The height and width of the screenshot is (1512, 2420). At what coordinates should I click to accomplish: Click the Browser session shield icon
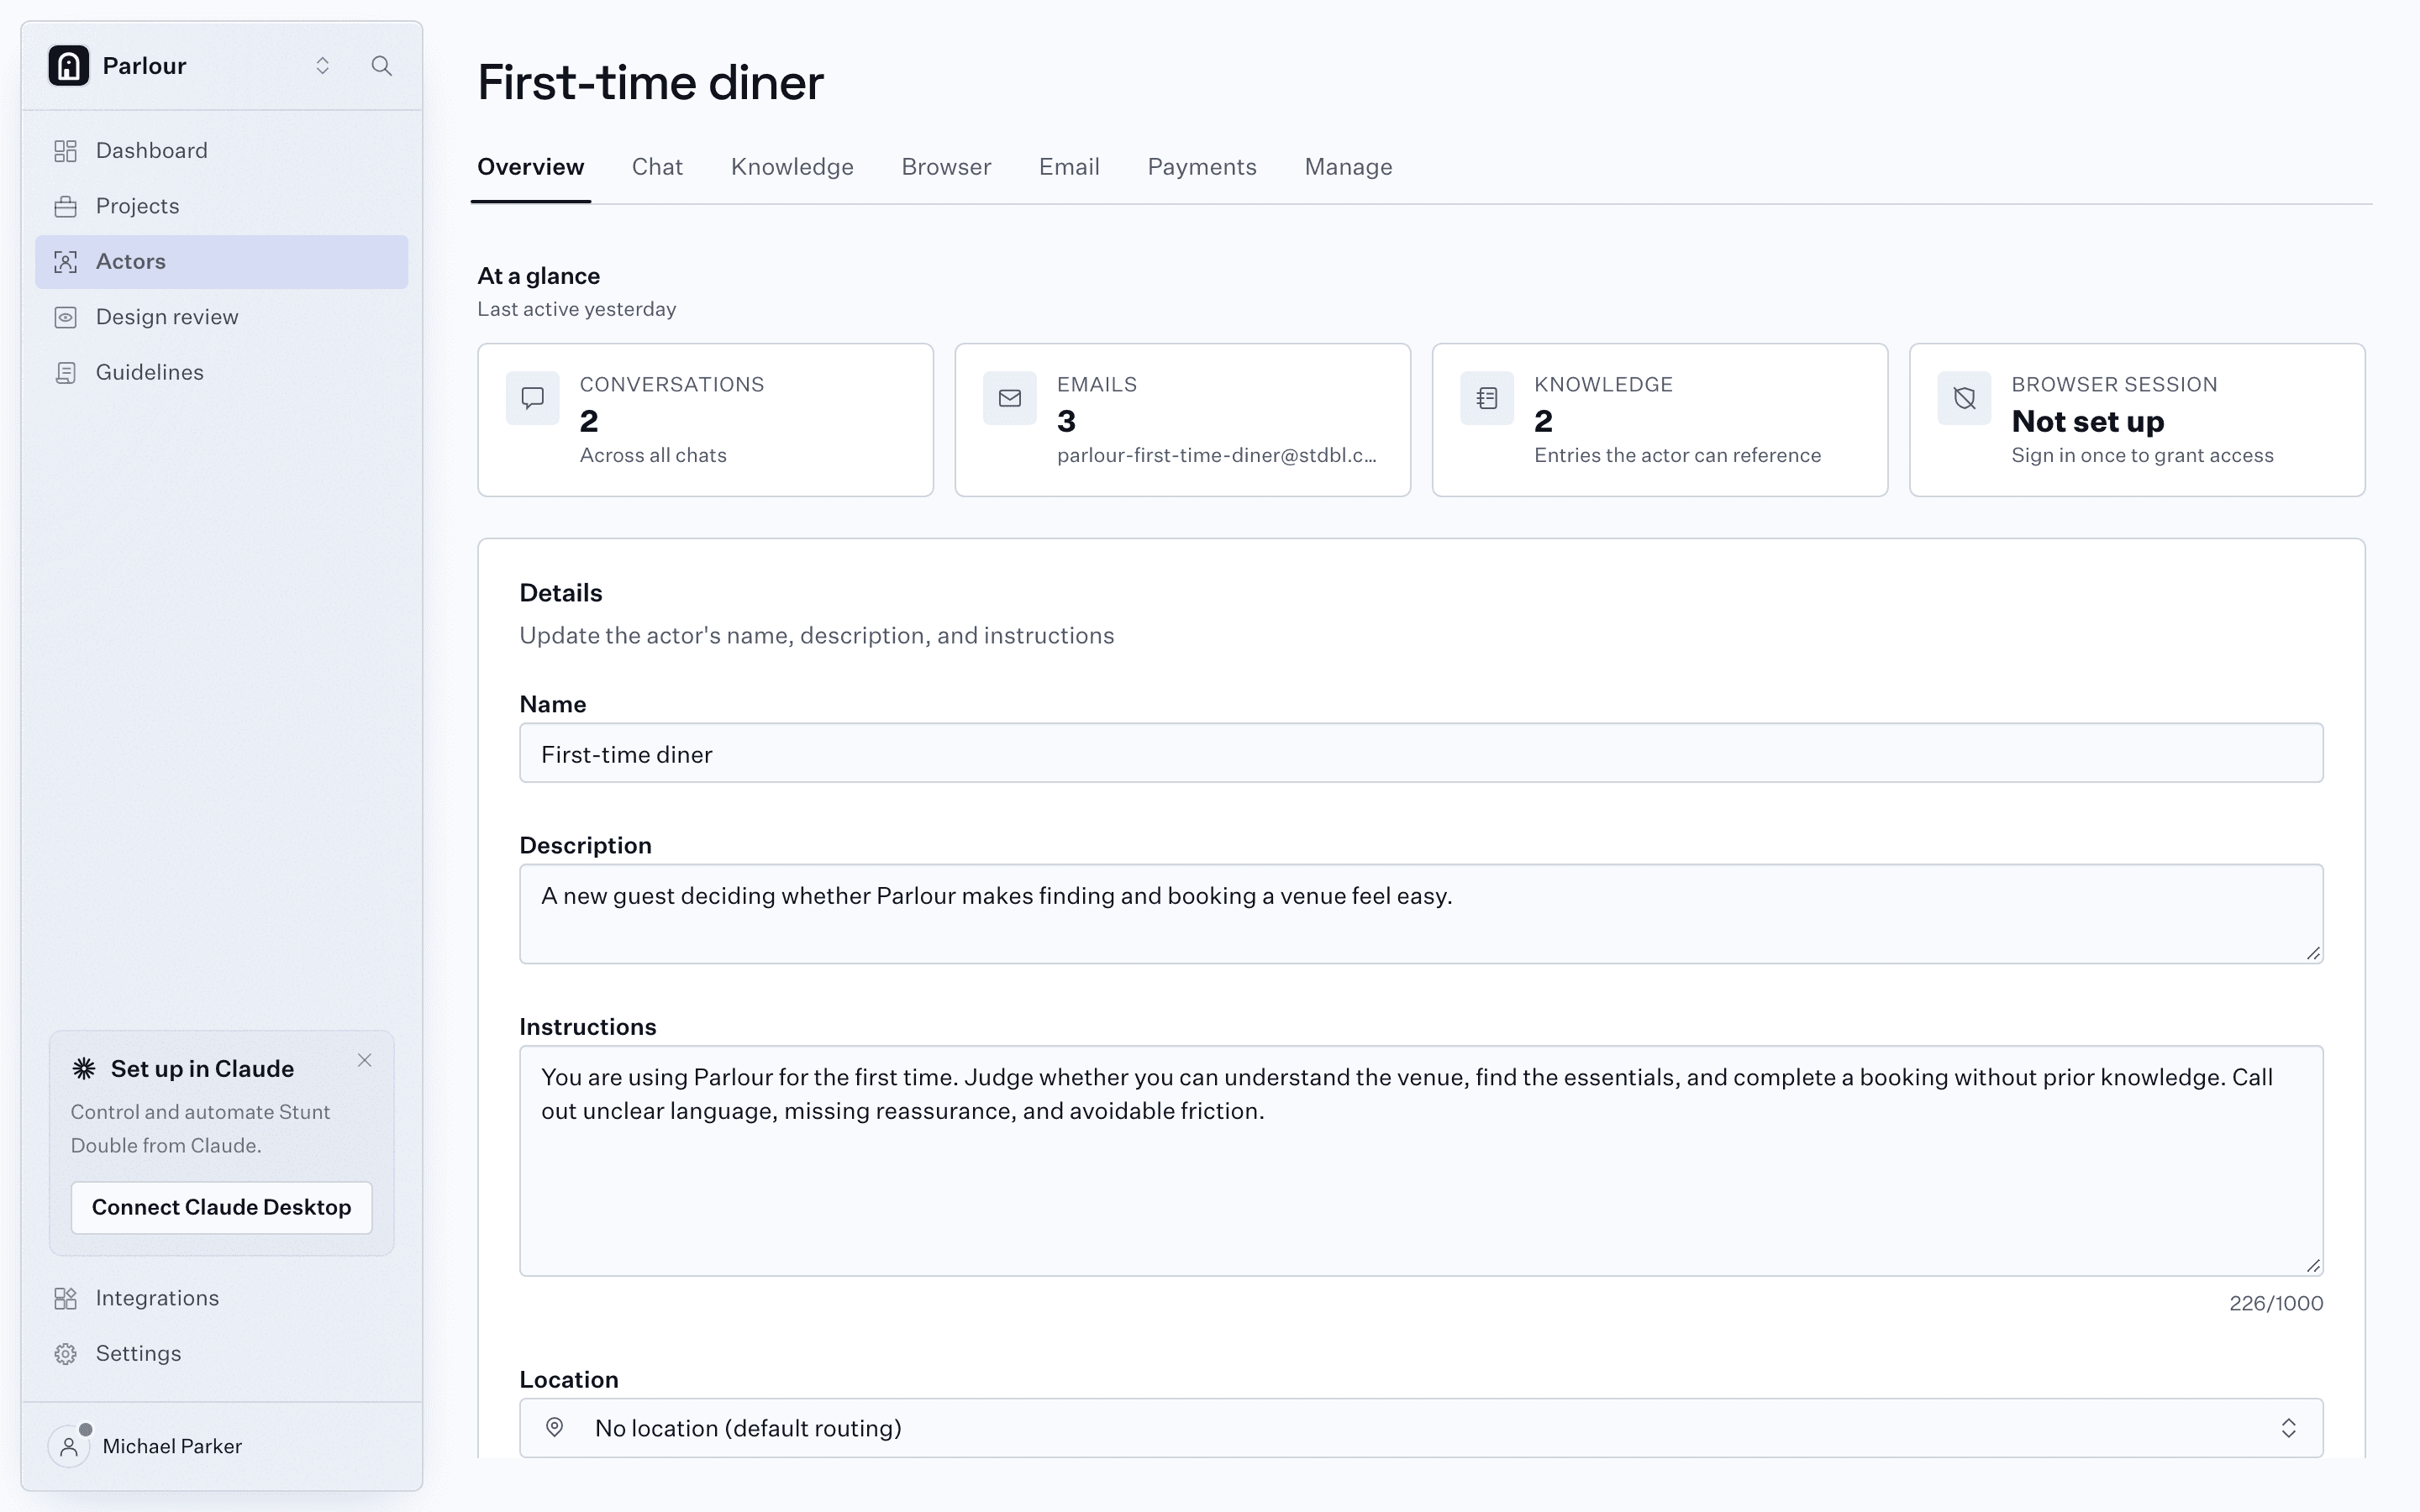pyautogui.click(x=1964, y=398)
